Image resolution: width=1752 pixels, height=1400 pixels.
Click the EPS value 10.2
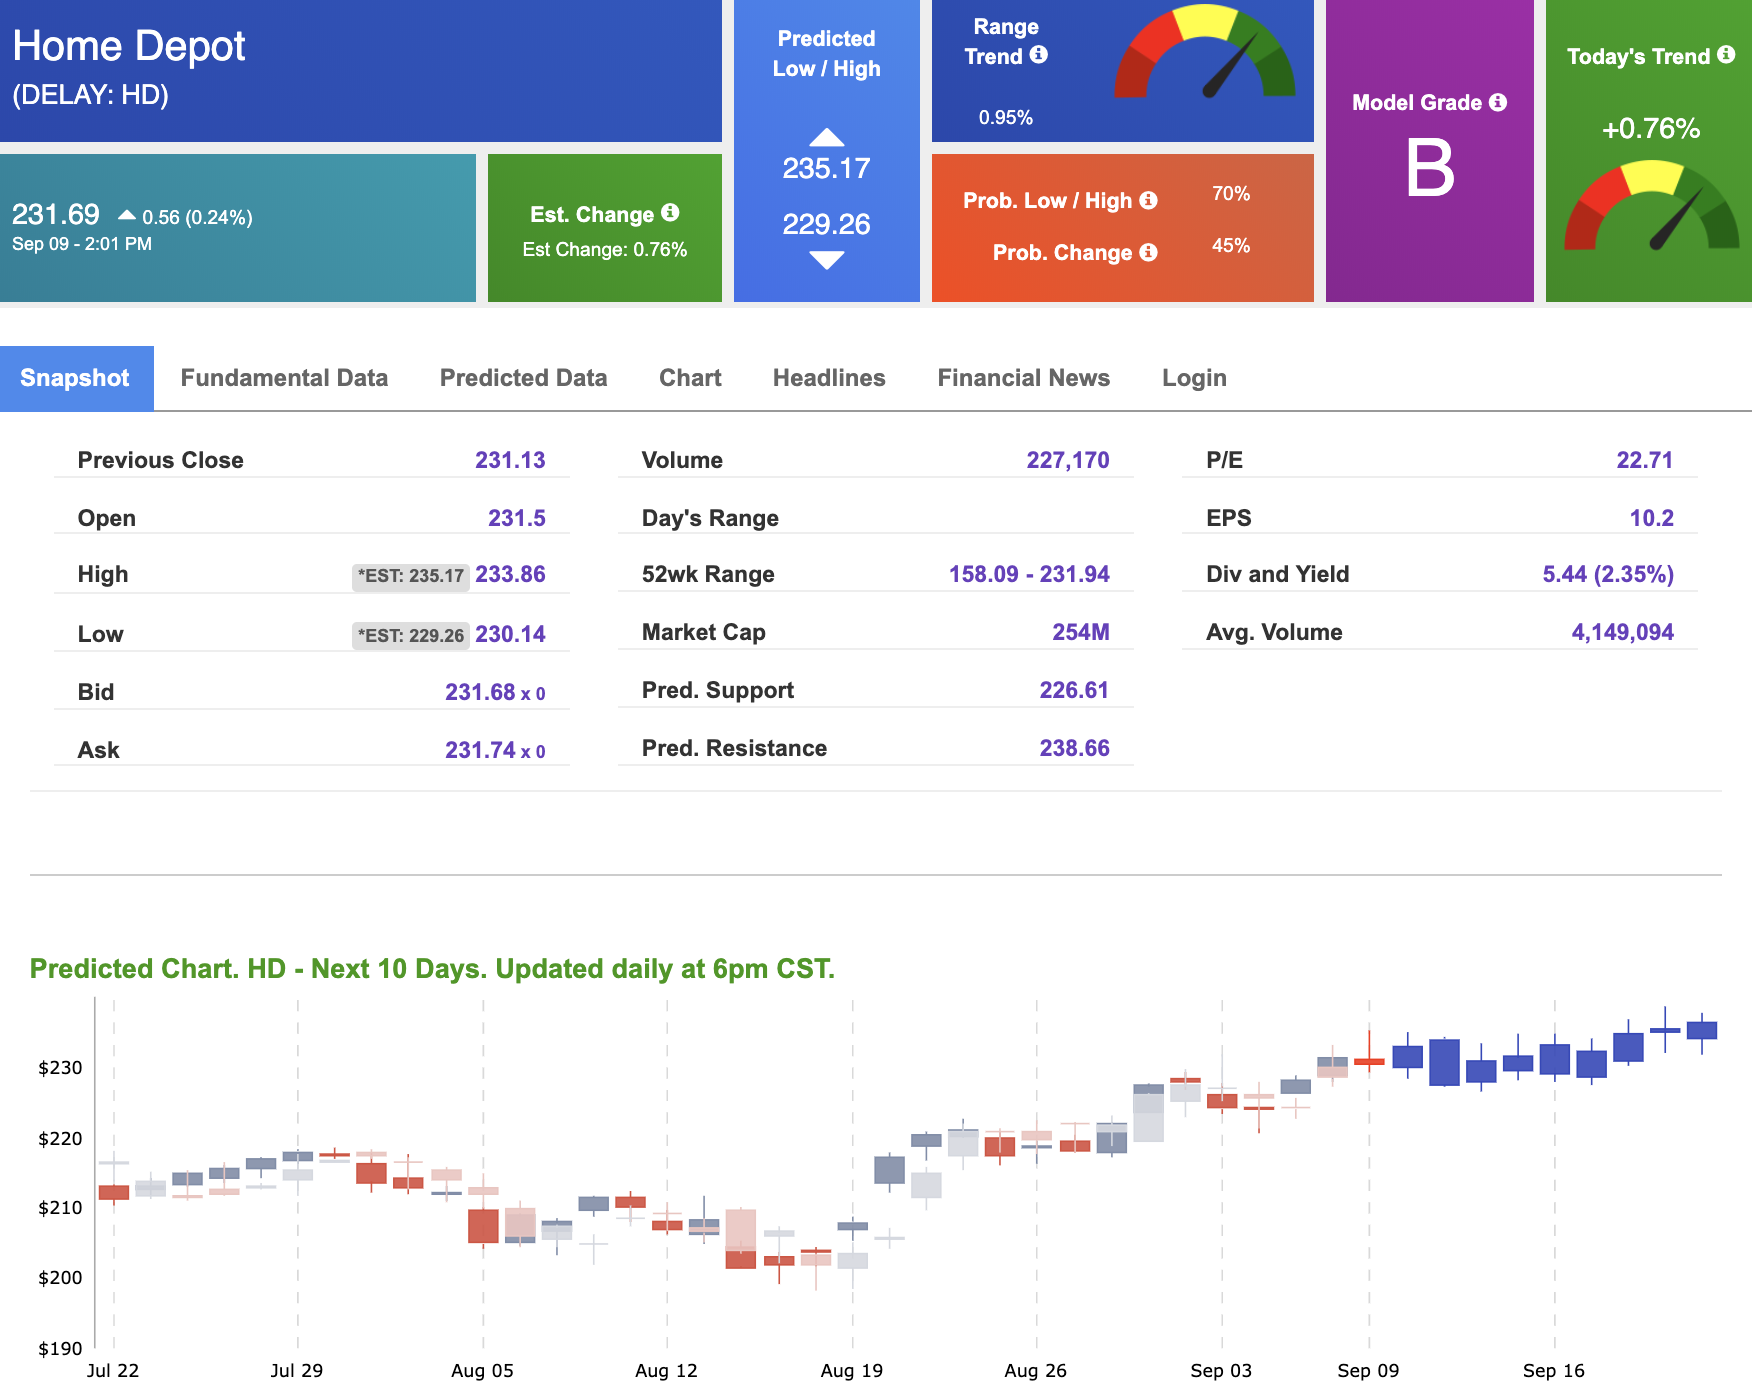pos(1652,518)
